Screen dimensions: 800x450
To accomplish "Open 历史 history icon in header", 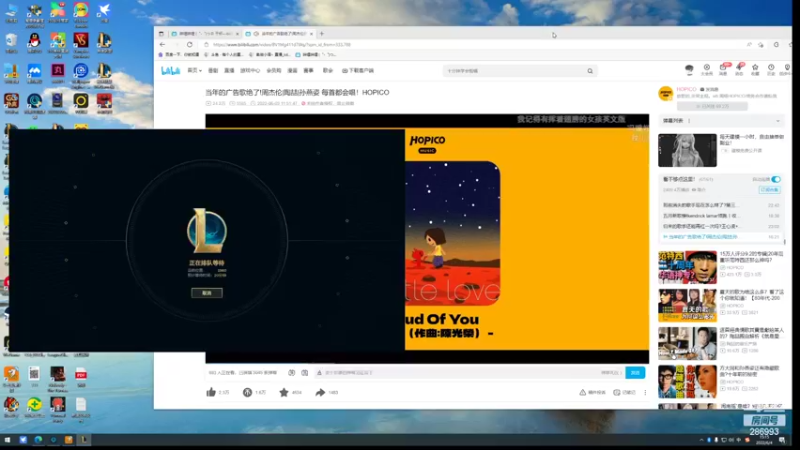I will tap(771, 69).
